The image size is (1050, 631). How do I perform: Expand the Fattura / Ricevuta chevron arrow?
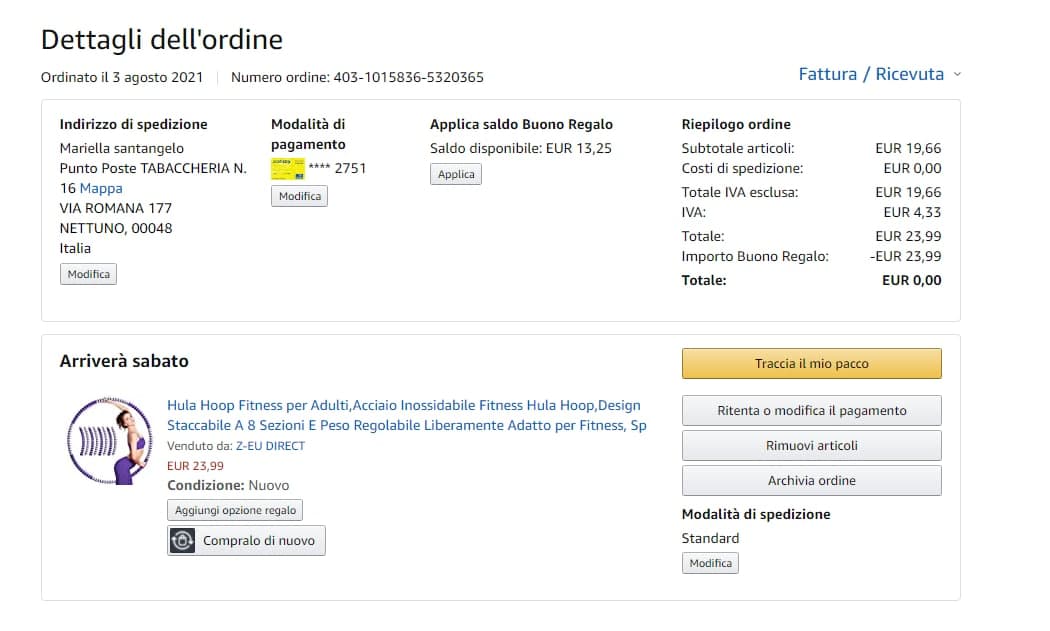coord(957,74)
